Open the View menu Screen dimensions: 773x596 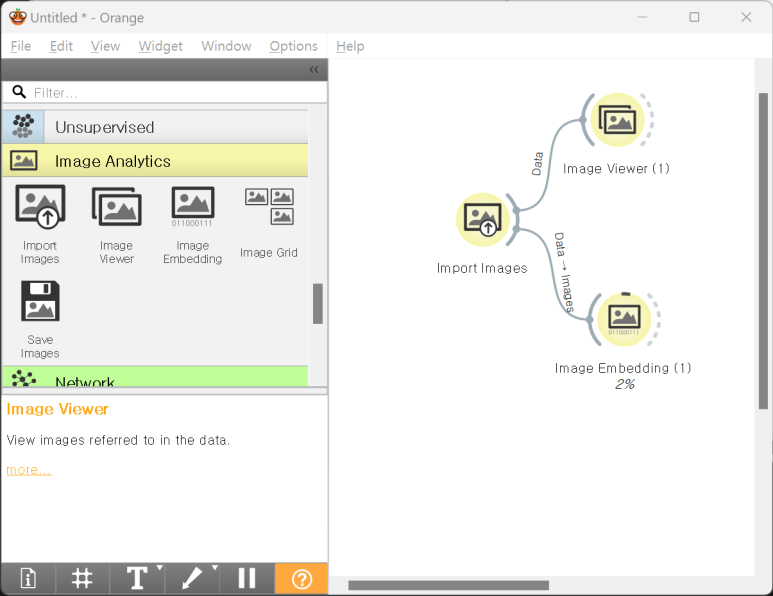[105, 46]
